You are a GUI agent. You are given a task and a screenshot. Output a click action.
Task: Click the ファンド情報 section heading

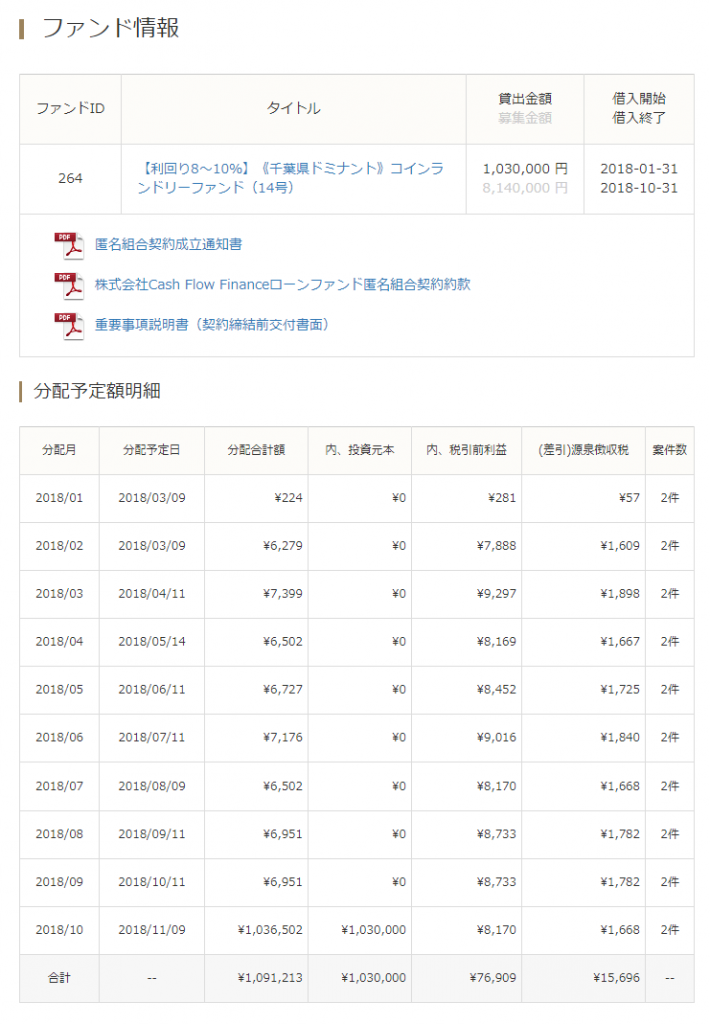point(110,28)
